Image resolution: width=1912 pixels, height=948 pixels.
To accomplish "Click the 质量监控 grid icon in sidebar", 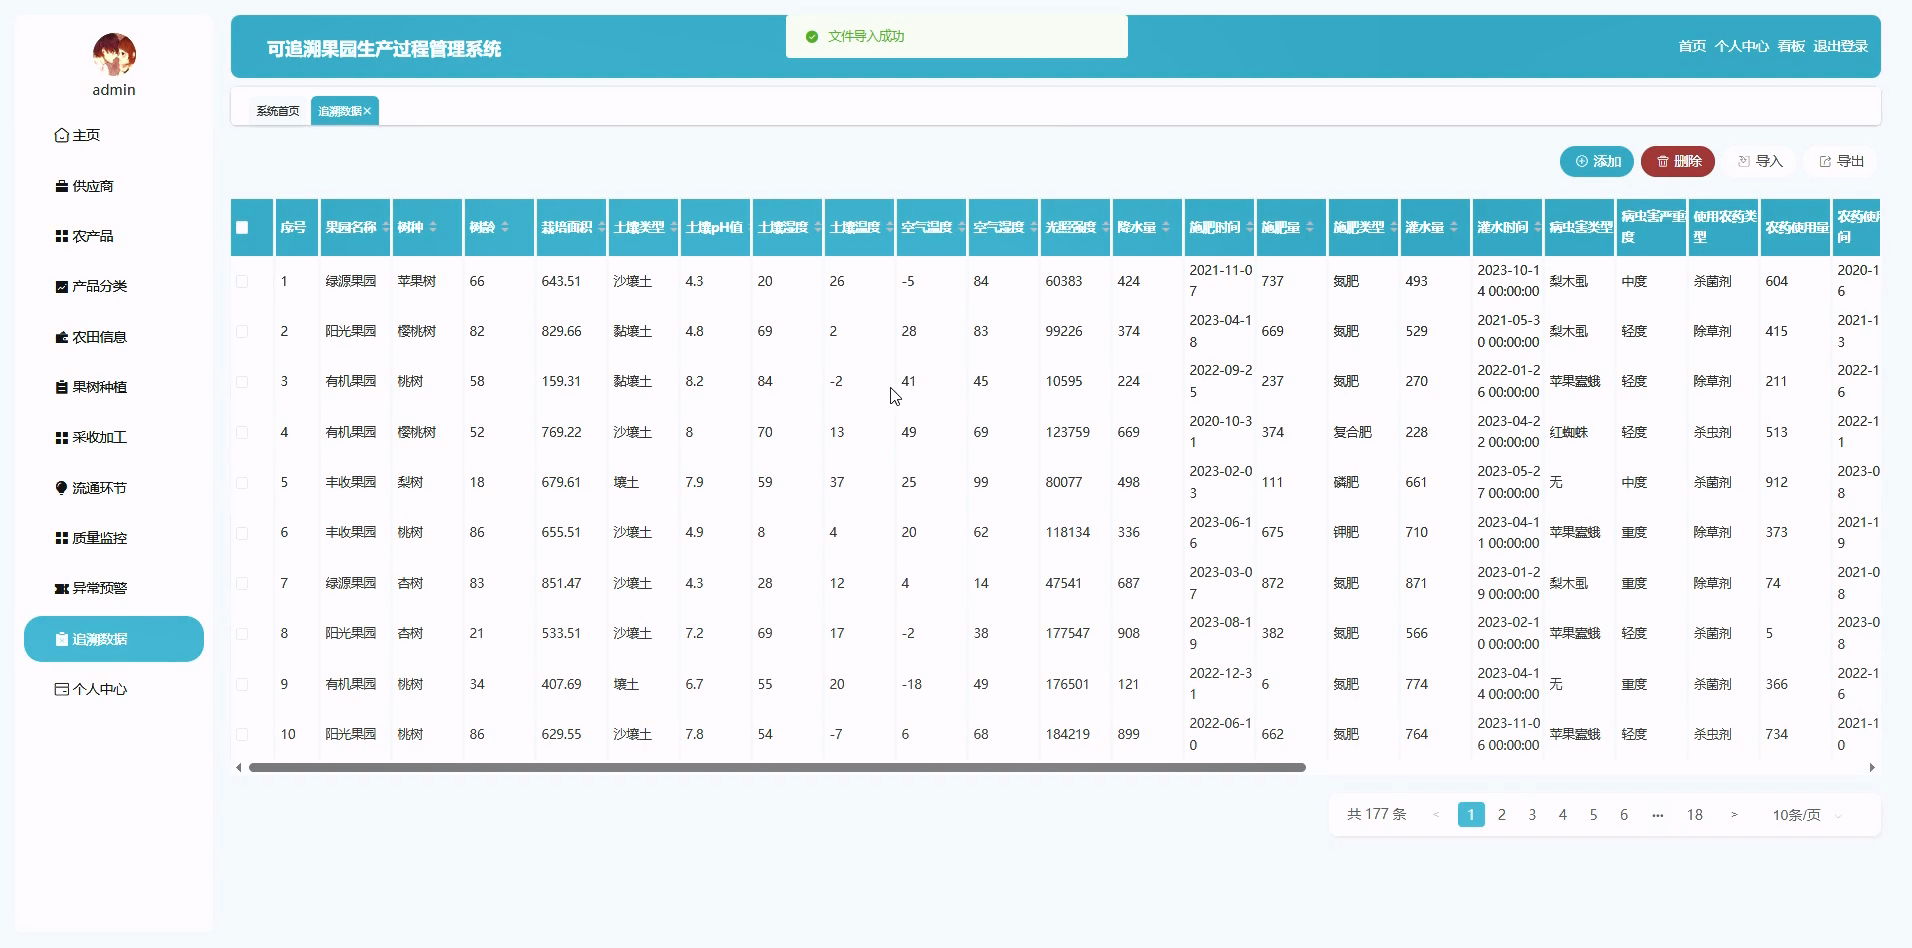I will click(62, 538).
